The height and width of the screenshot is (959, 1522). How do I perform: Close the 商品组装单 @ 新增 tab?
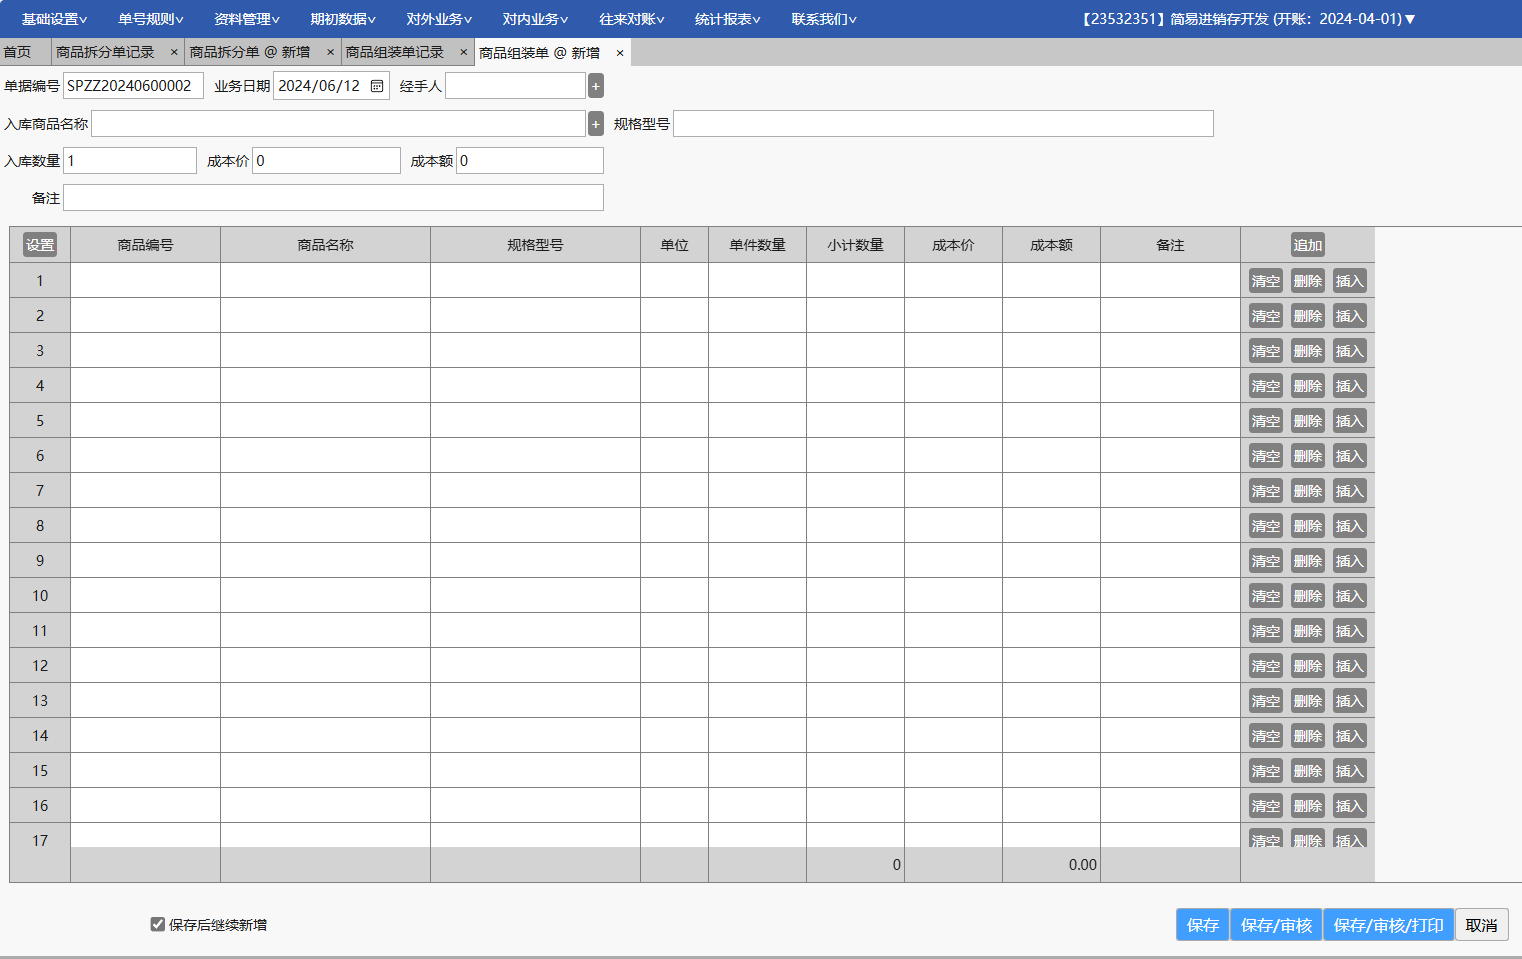point(620,53)
